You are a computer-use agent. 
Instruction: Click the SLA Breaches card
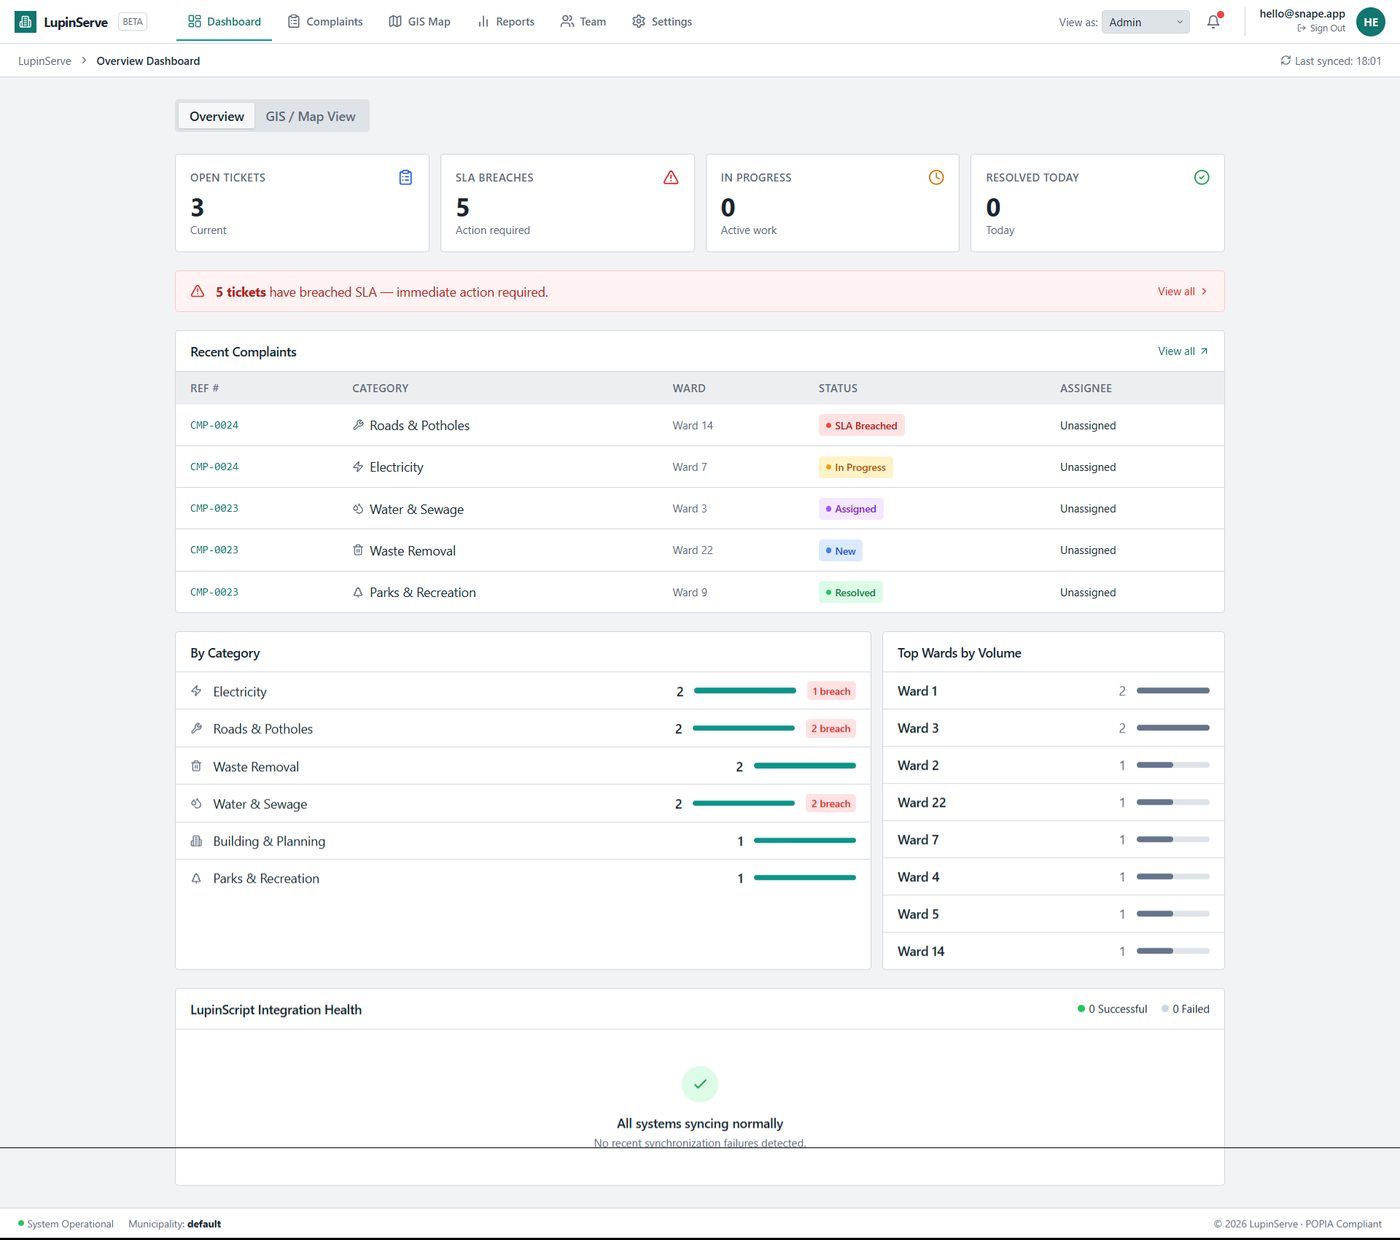coord(567,203)
